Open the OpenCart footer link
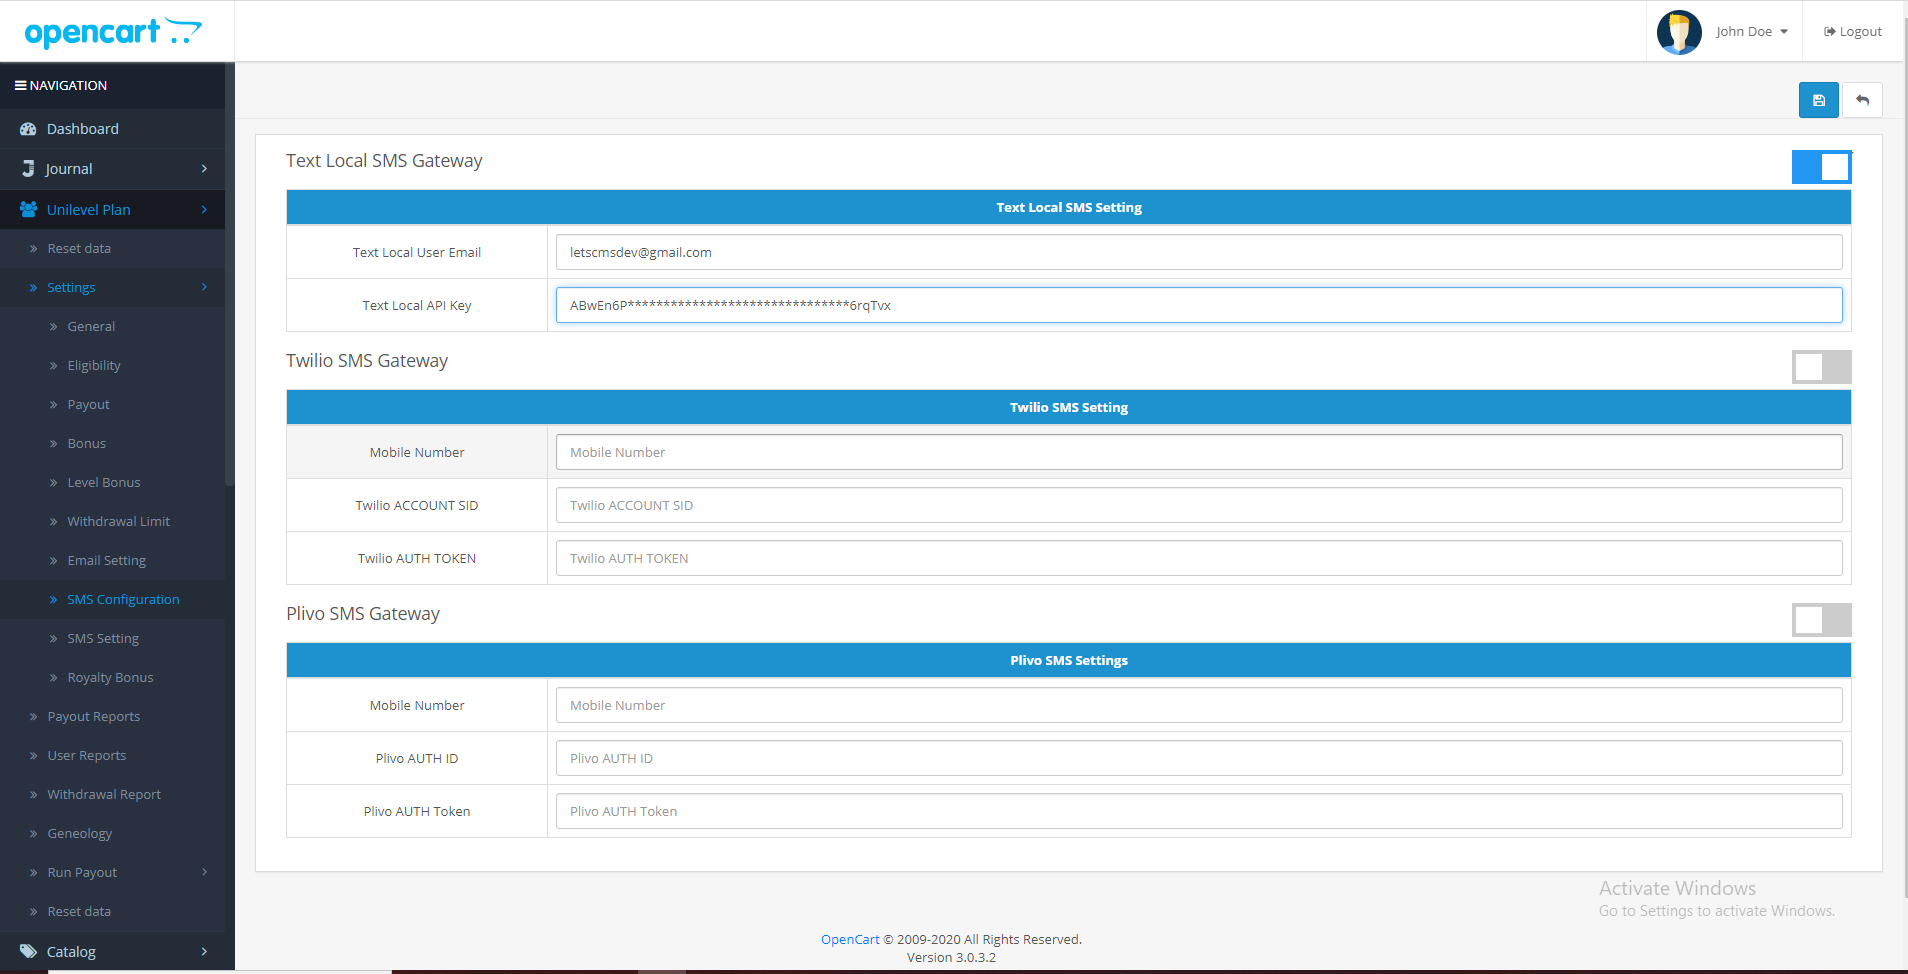 tap(849, 940)
